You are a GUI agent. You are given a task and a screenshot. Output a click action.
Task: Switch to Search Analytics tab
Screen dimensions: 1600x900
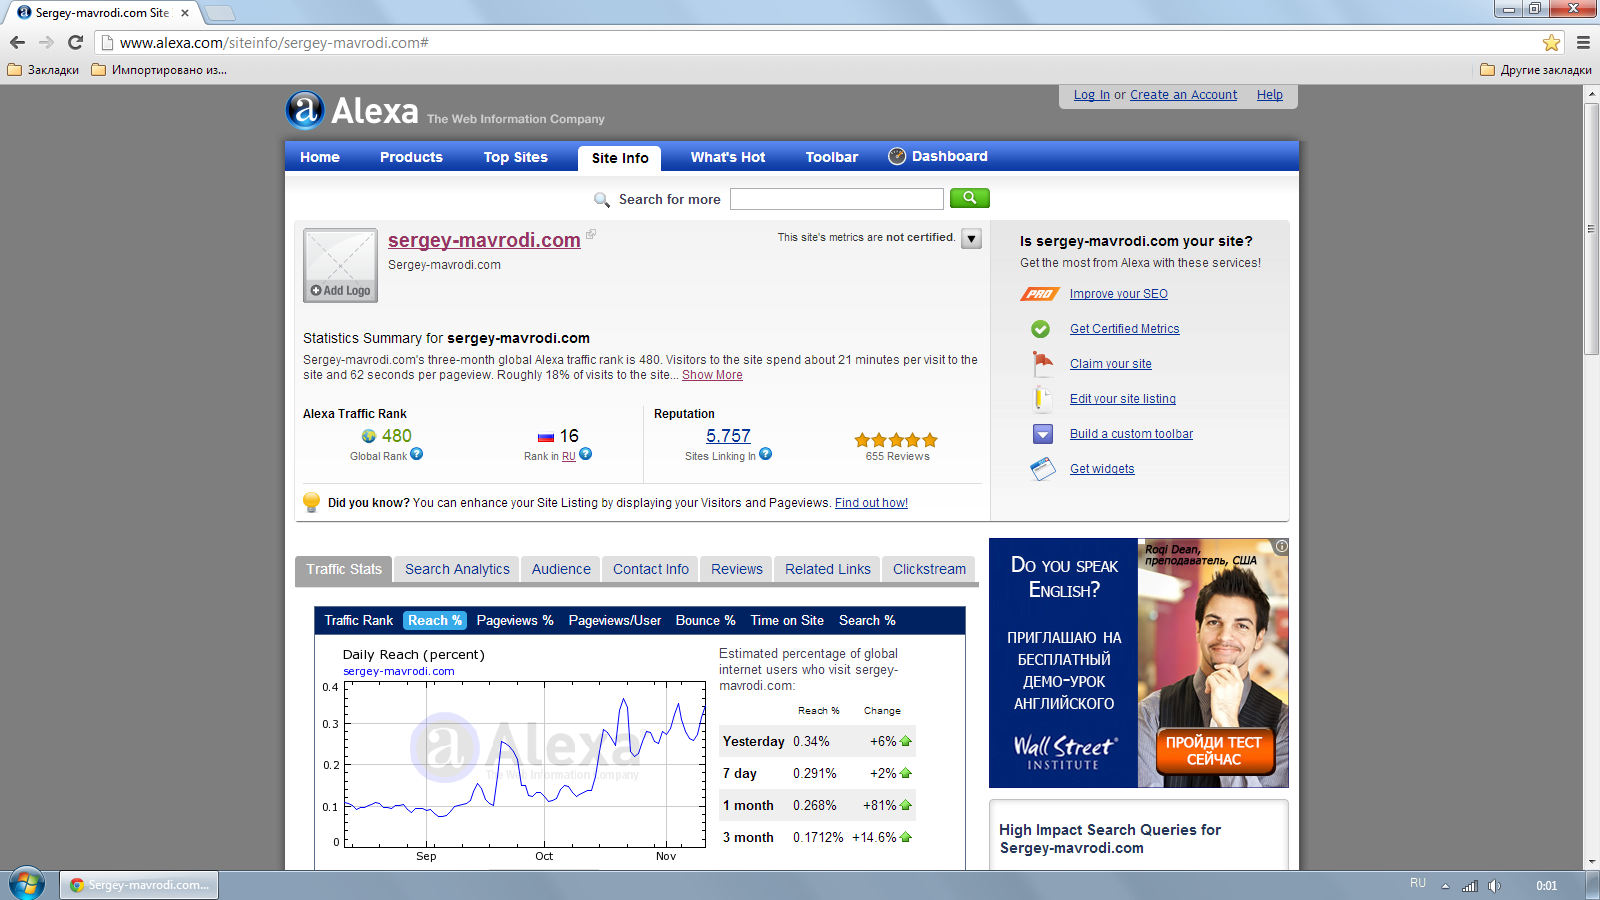tap(457, 569)
